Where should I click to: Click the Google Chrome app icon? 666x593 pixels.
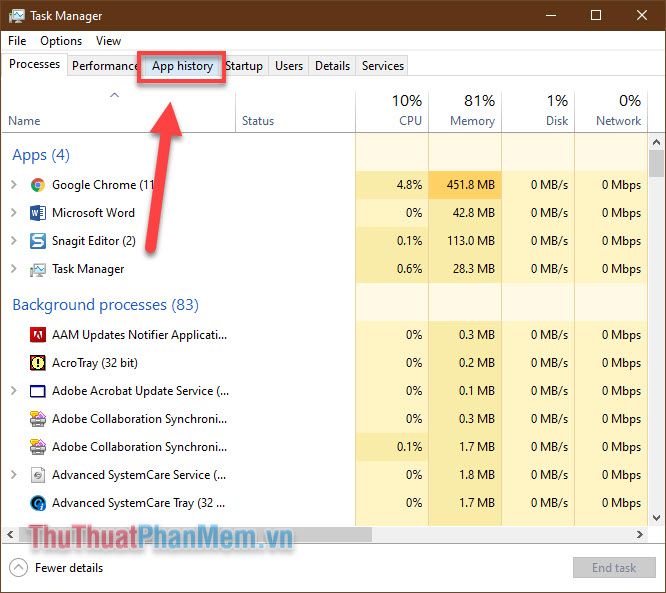point(38,185)
